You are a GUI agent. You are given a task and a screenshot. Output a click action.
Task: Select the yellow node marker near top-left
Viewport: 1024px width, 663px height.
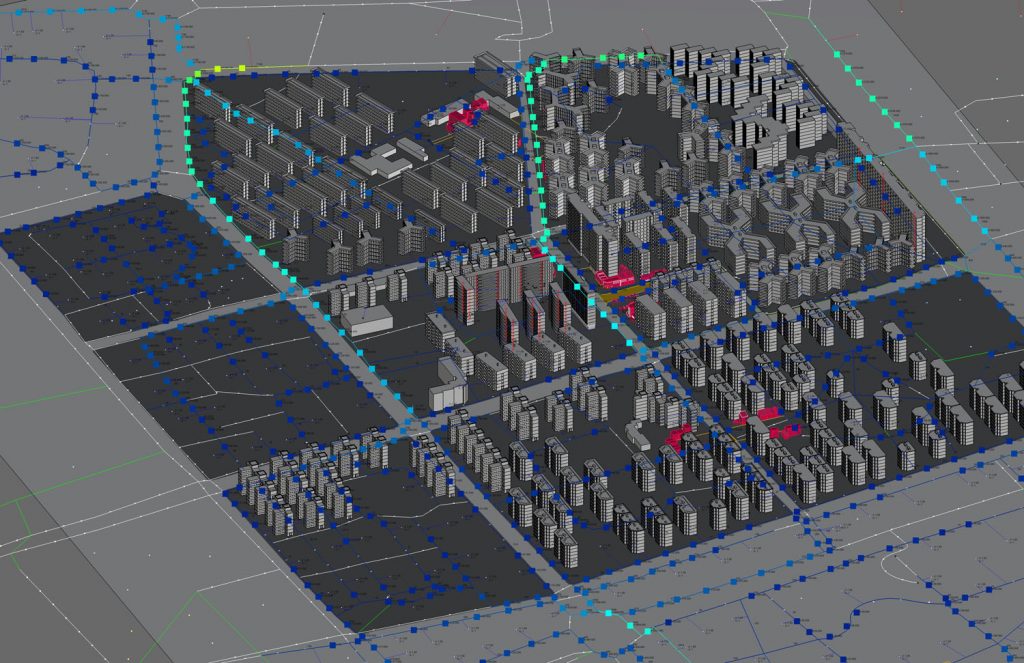click(218, 67)
